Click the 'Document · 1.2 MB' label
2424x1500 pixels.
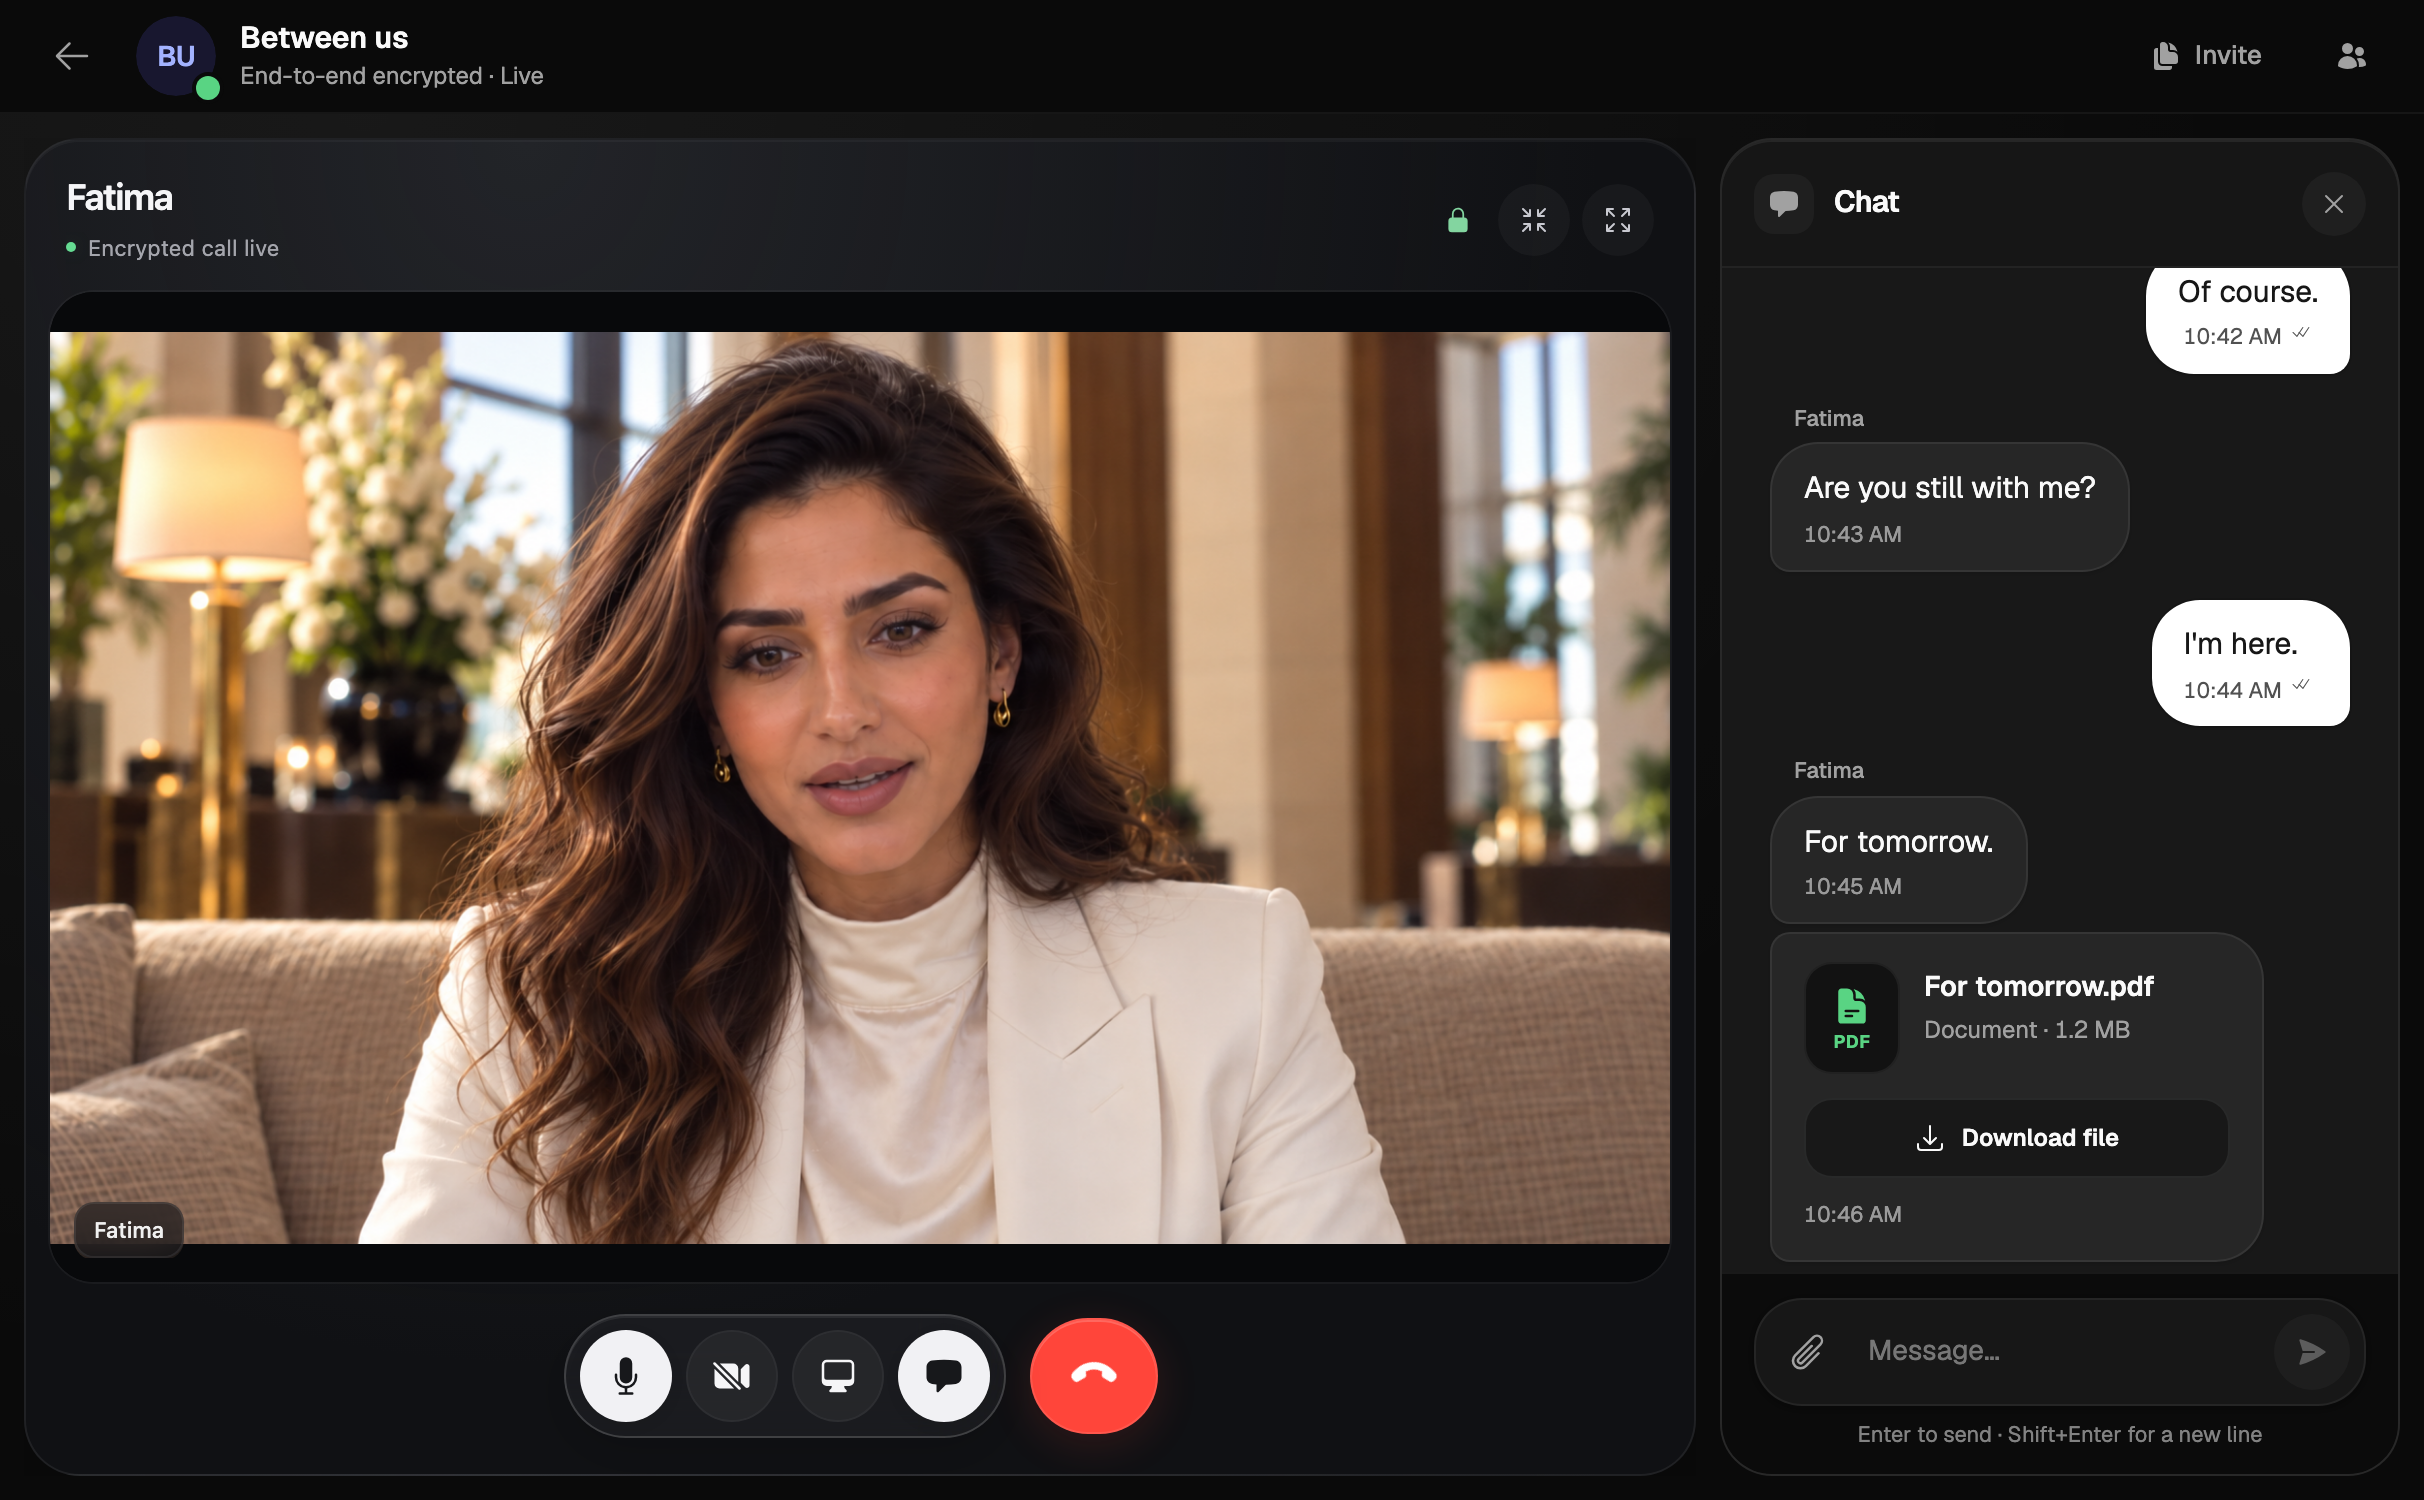(x=2027, y=1030)
